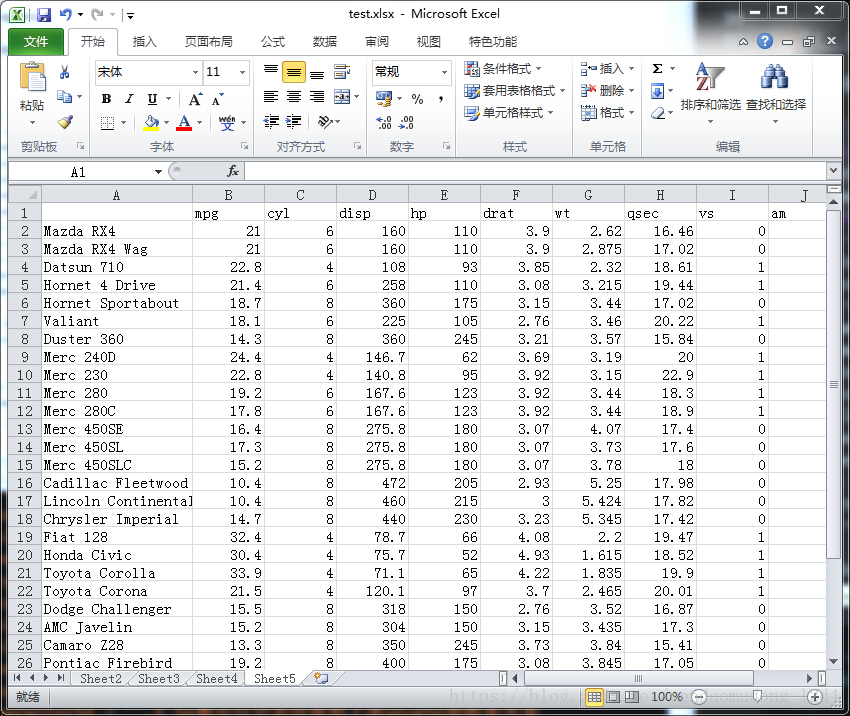Click Increase Decimal icon
Viewport: 850px width, 716px height.
tap(384, 123)
